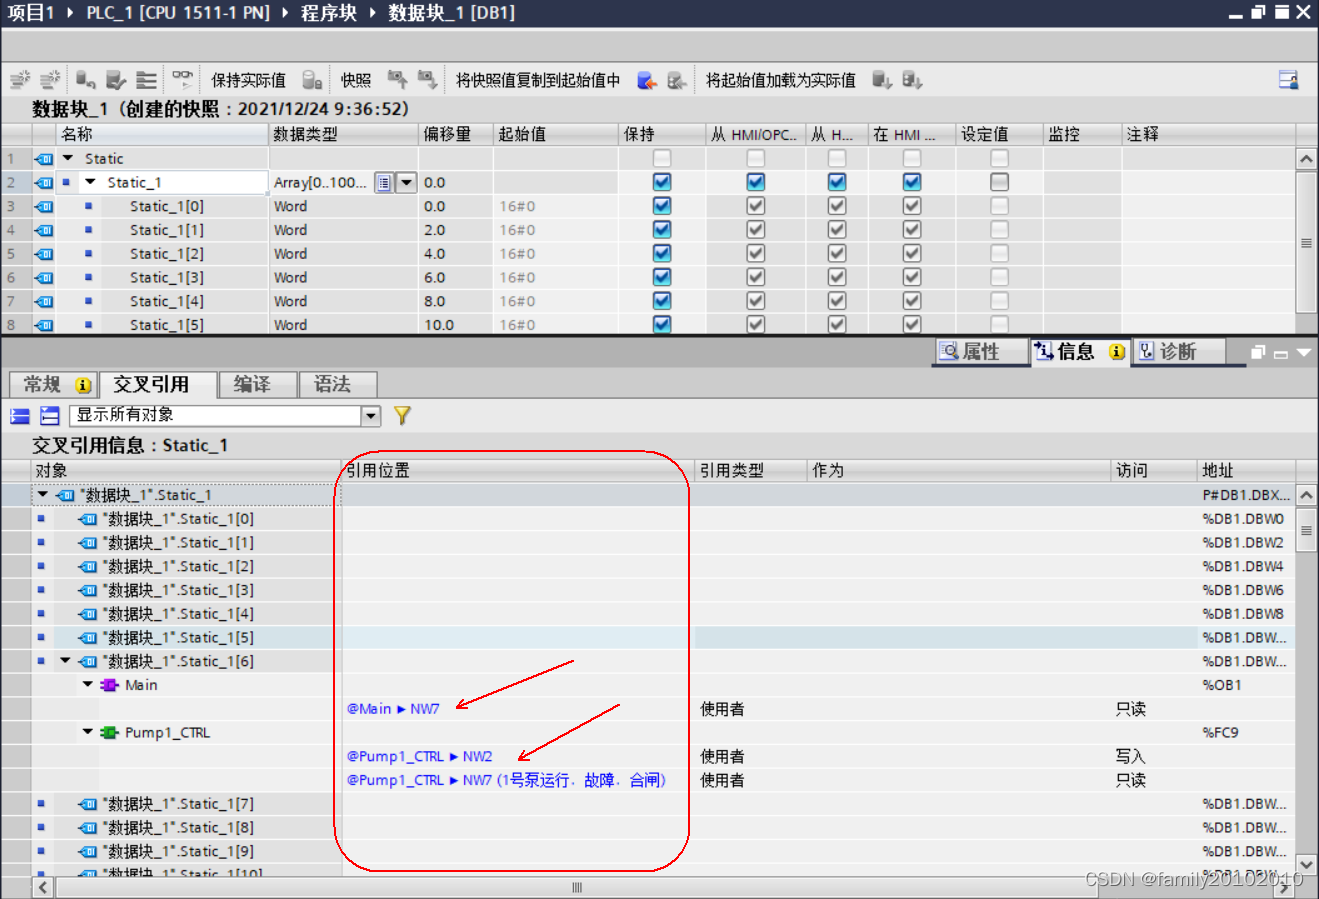Collapse the Static_1[6] cross-reference node
This screenshot has width=1319, height=899.
tap(65, 661)
